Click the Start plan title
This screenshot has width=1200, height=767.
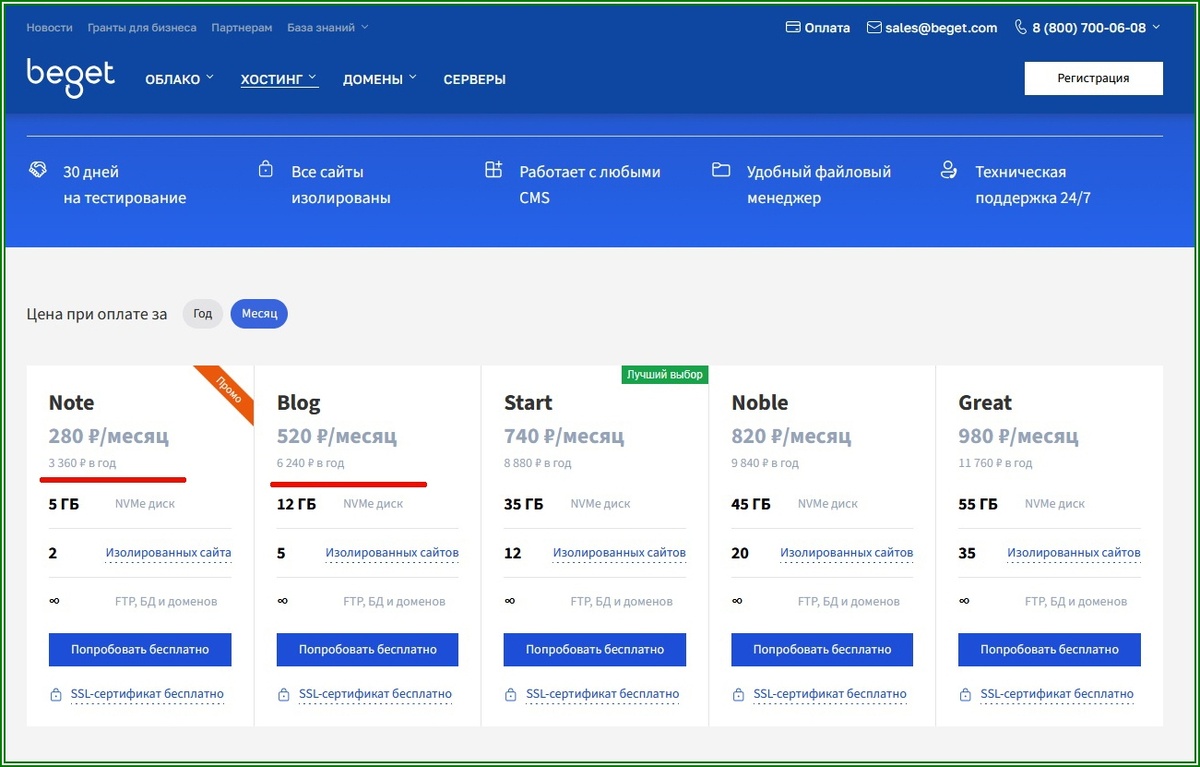point(528,403)
